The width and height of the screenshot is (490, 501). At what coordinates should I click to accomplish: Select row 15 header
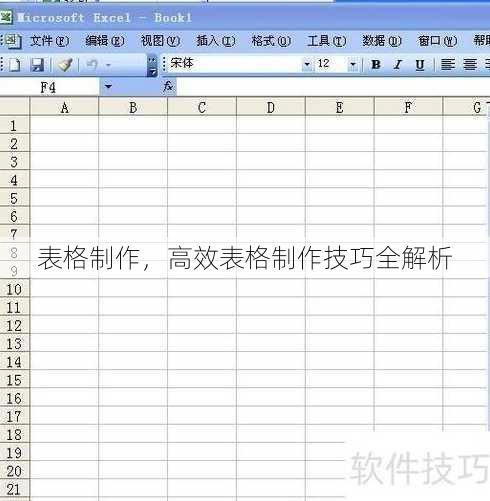click(14, 380)
